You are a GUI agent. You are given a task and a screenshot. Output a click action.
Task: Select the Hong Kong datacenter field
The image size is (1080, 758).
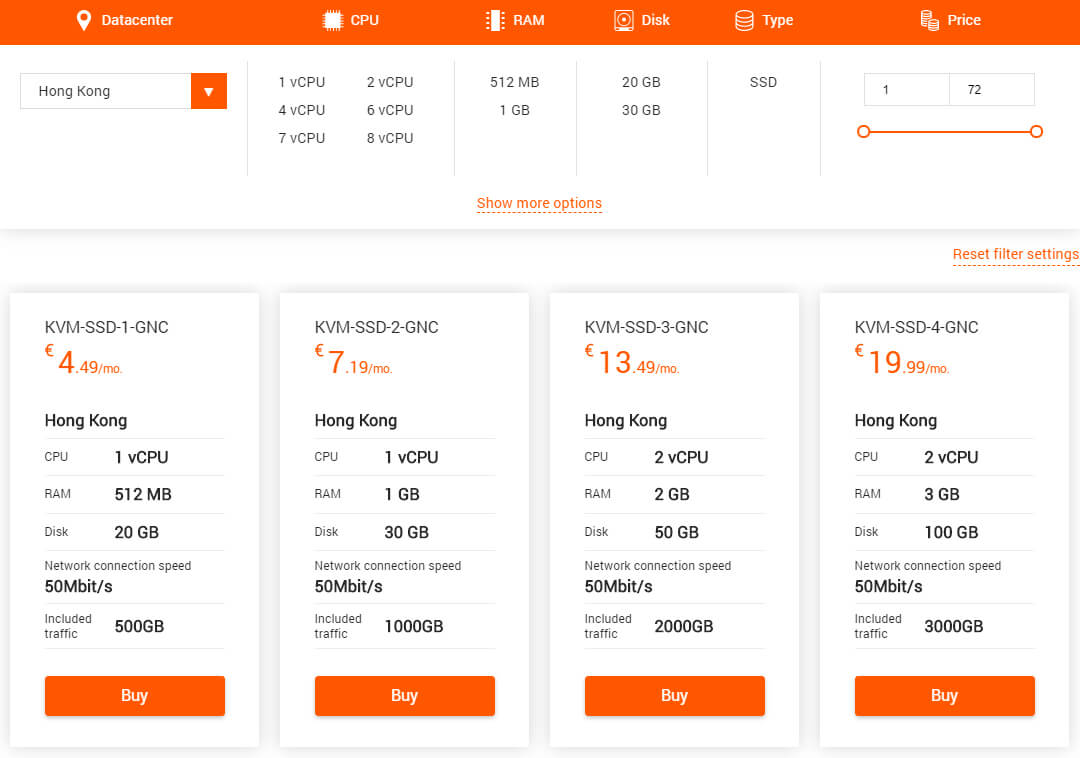point(105,91)
